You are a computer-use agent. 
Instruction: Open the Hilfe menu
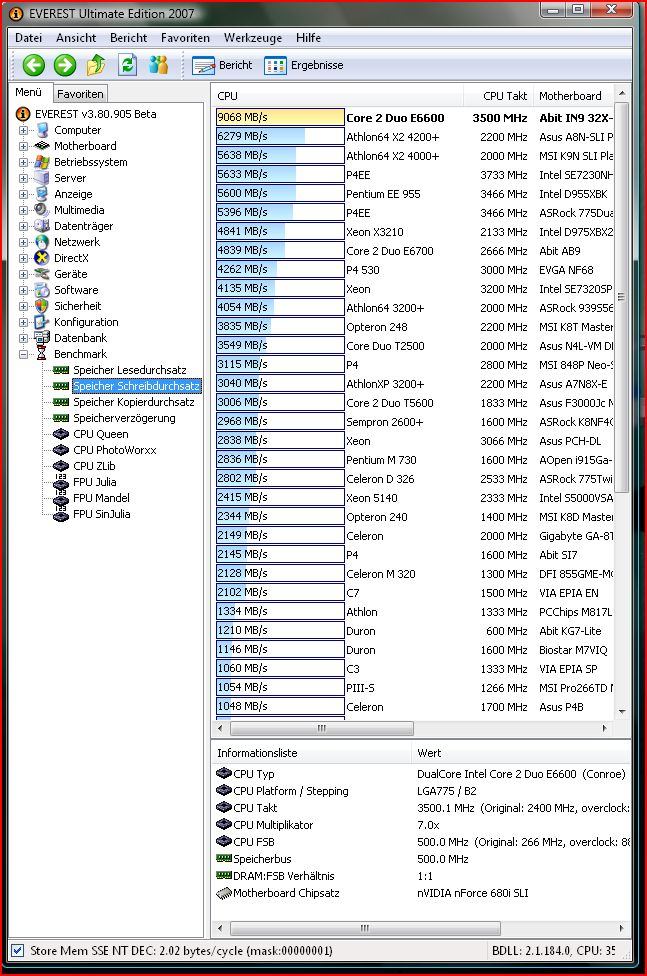tap(308, 38)
